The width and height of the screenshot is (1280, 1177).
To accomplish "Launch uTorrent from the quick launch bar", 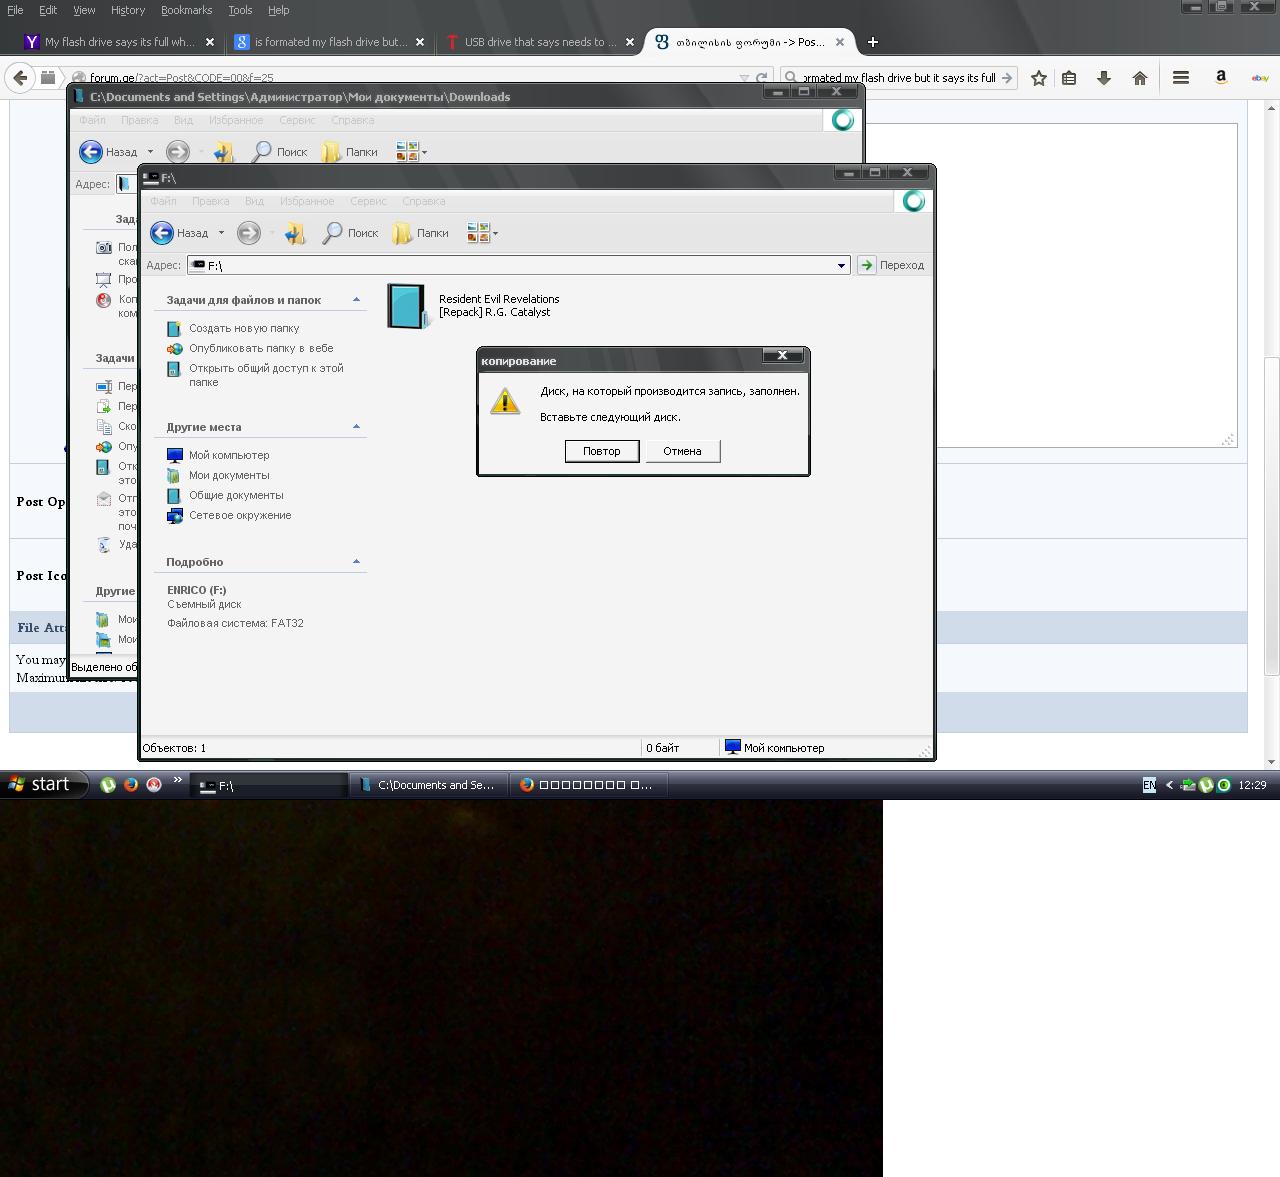I will click(x=108, y=785).
